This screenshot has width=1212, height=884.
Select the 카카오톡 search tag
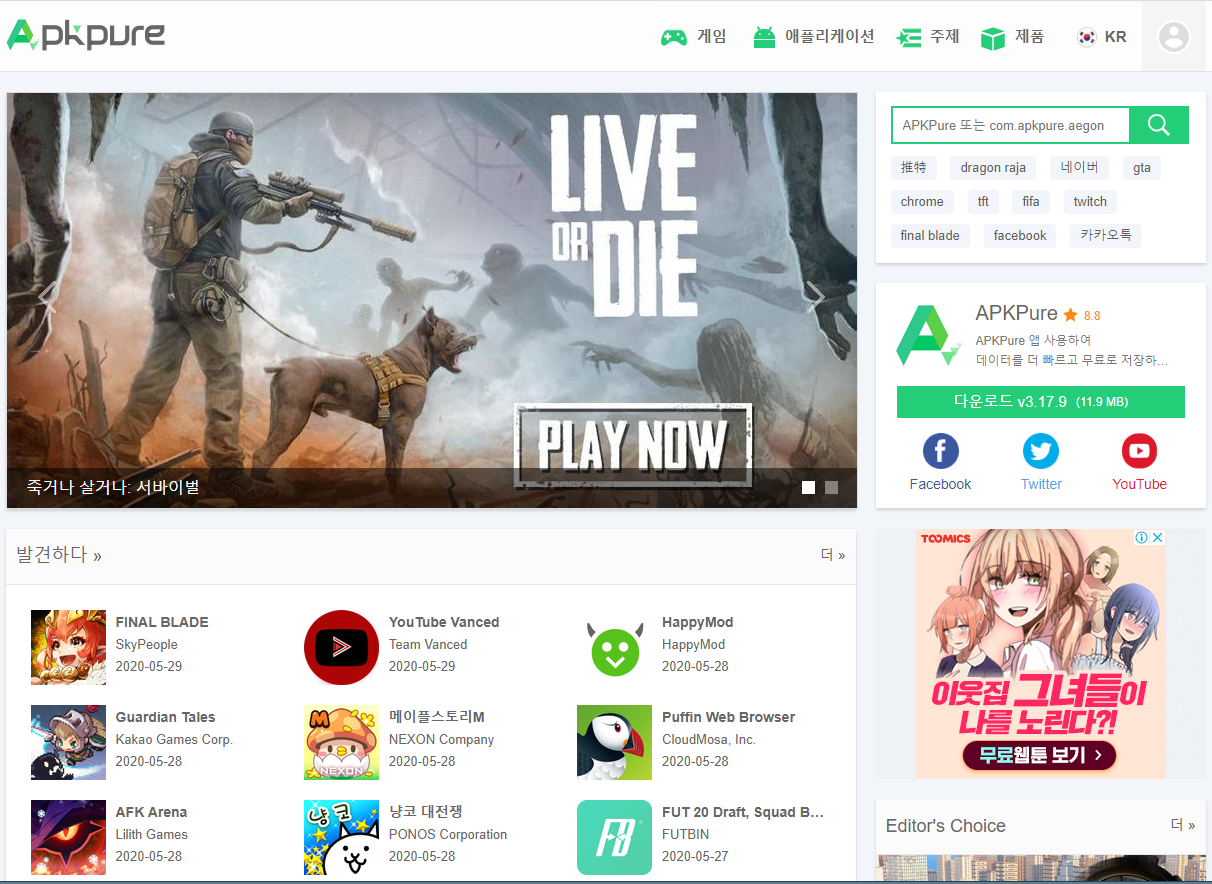pos(1106,235)
